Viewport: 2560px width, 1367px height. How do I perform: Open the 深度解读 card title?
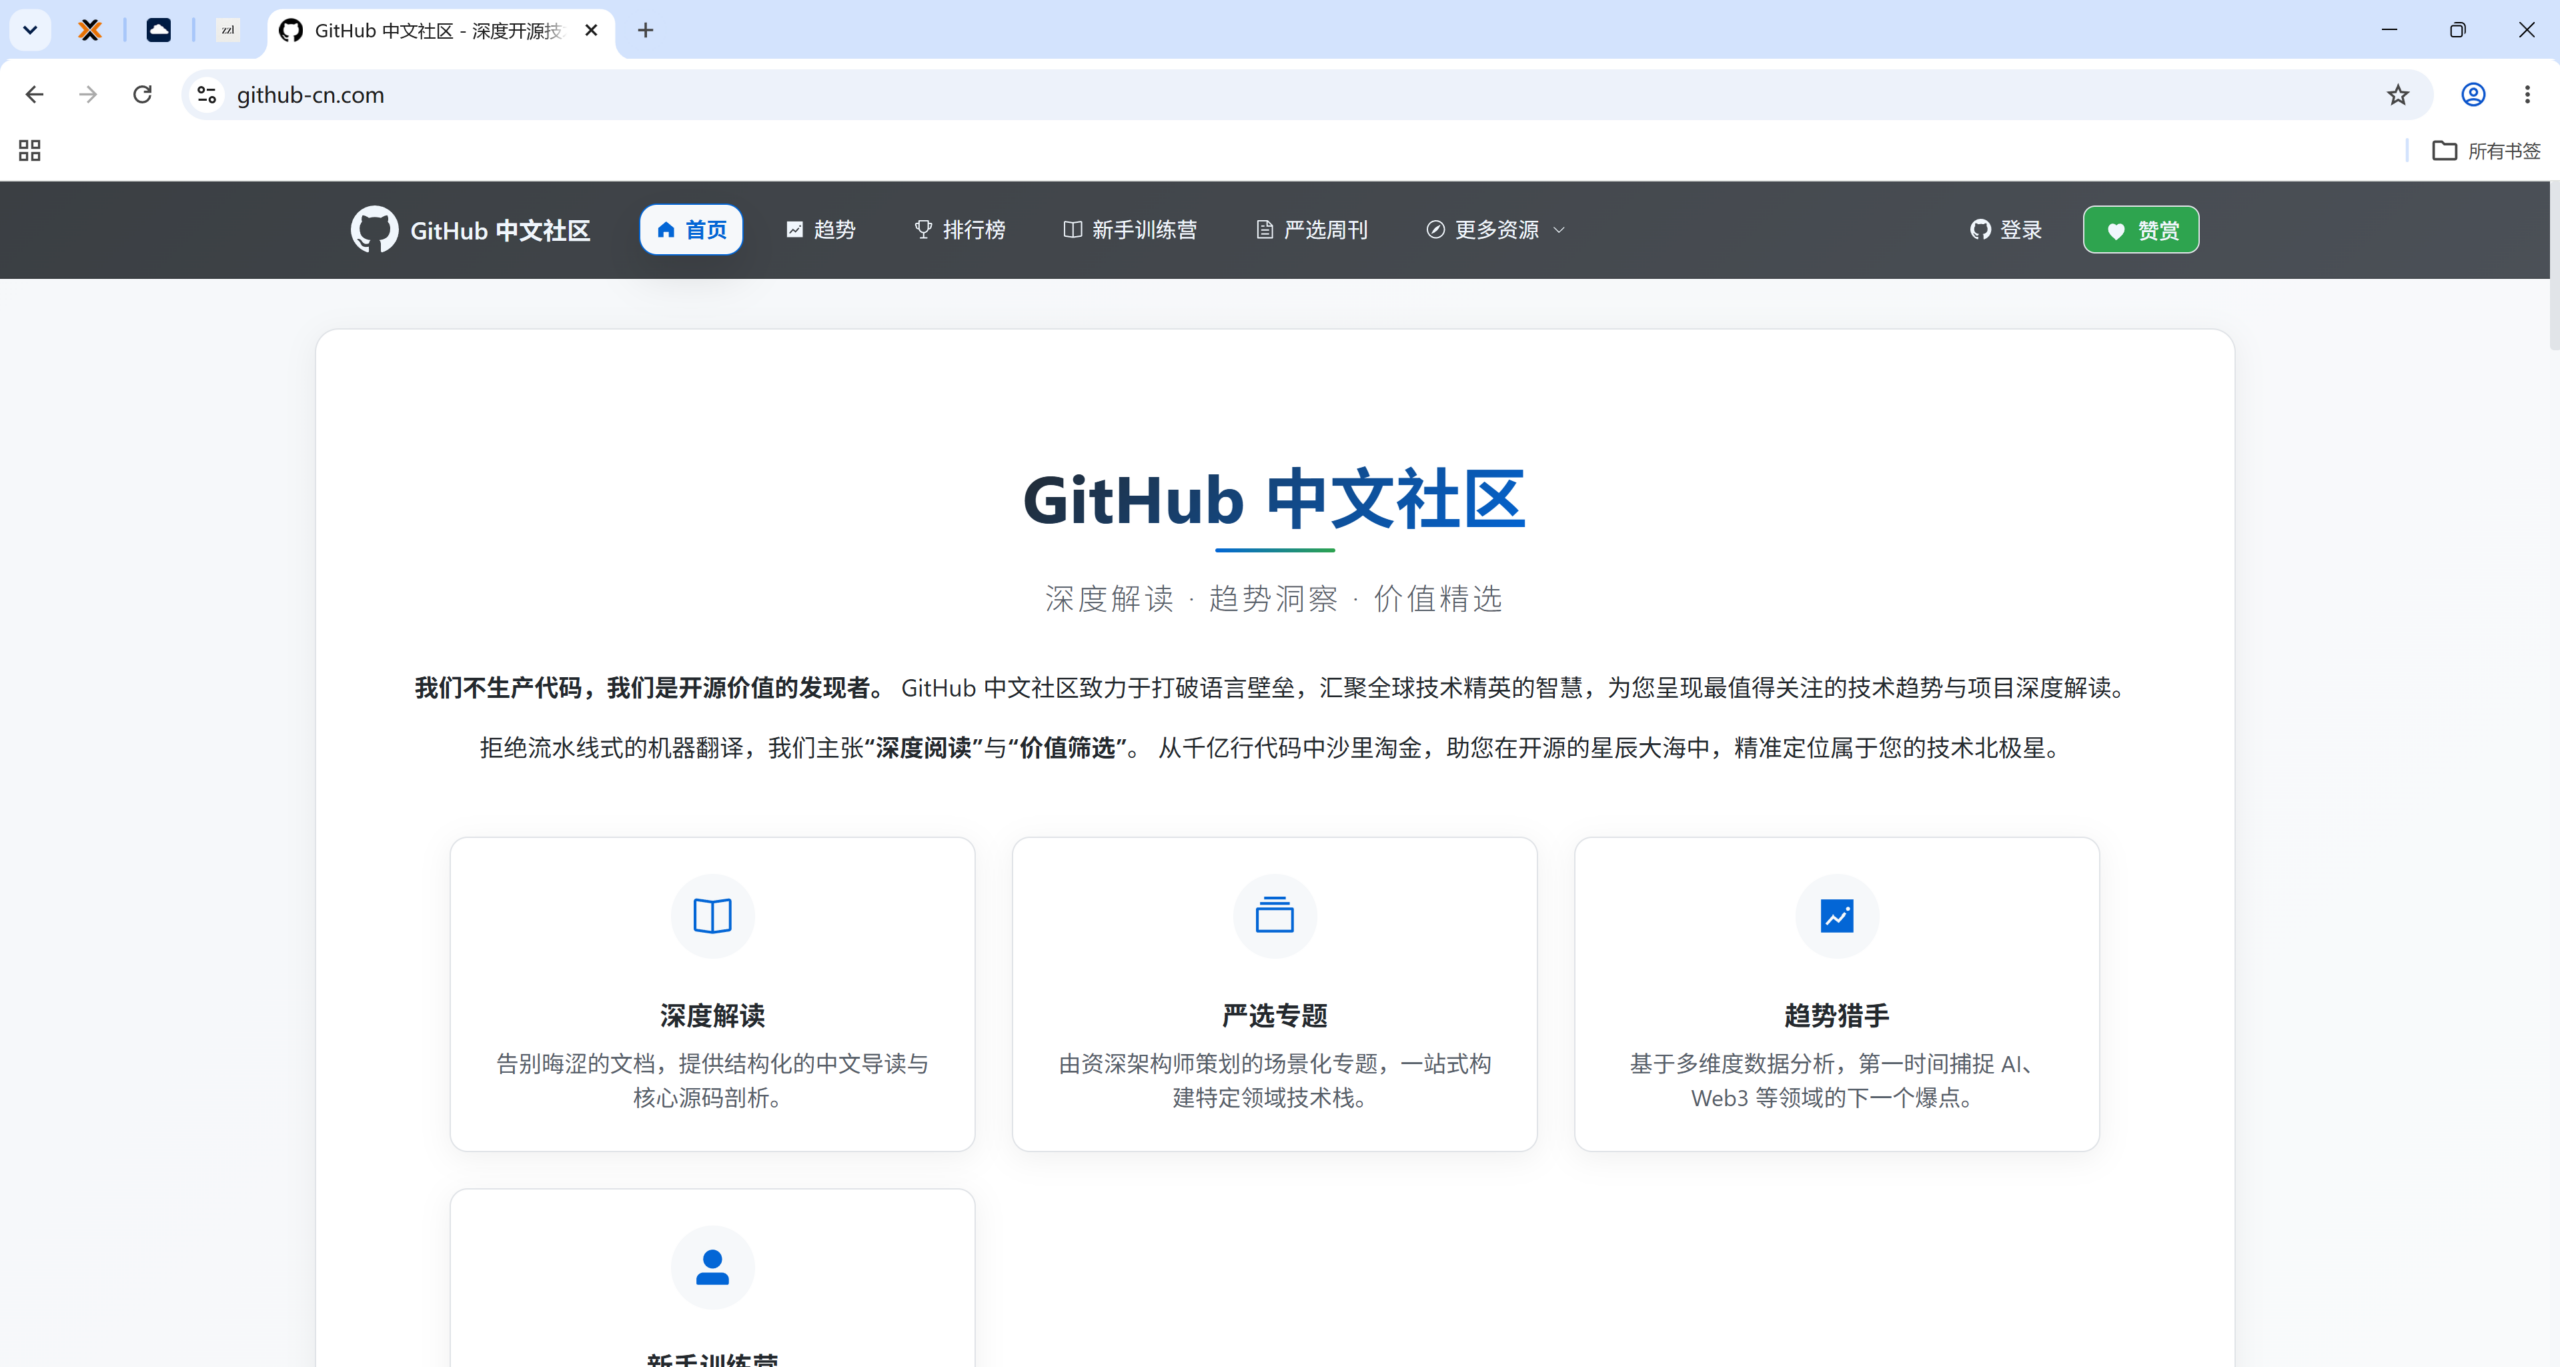713,1016
